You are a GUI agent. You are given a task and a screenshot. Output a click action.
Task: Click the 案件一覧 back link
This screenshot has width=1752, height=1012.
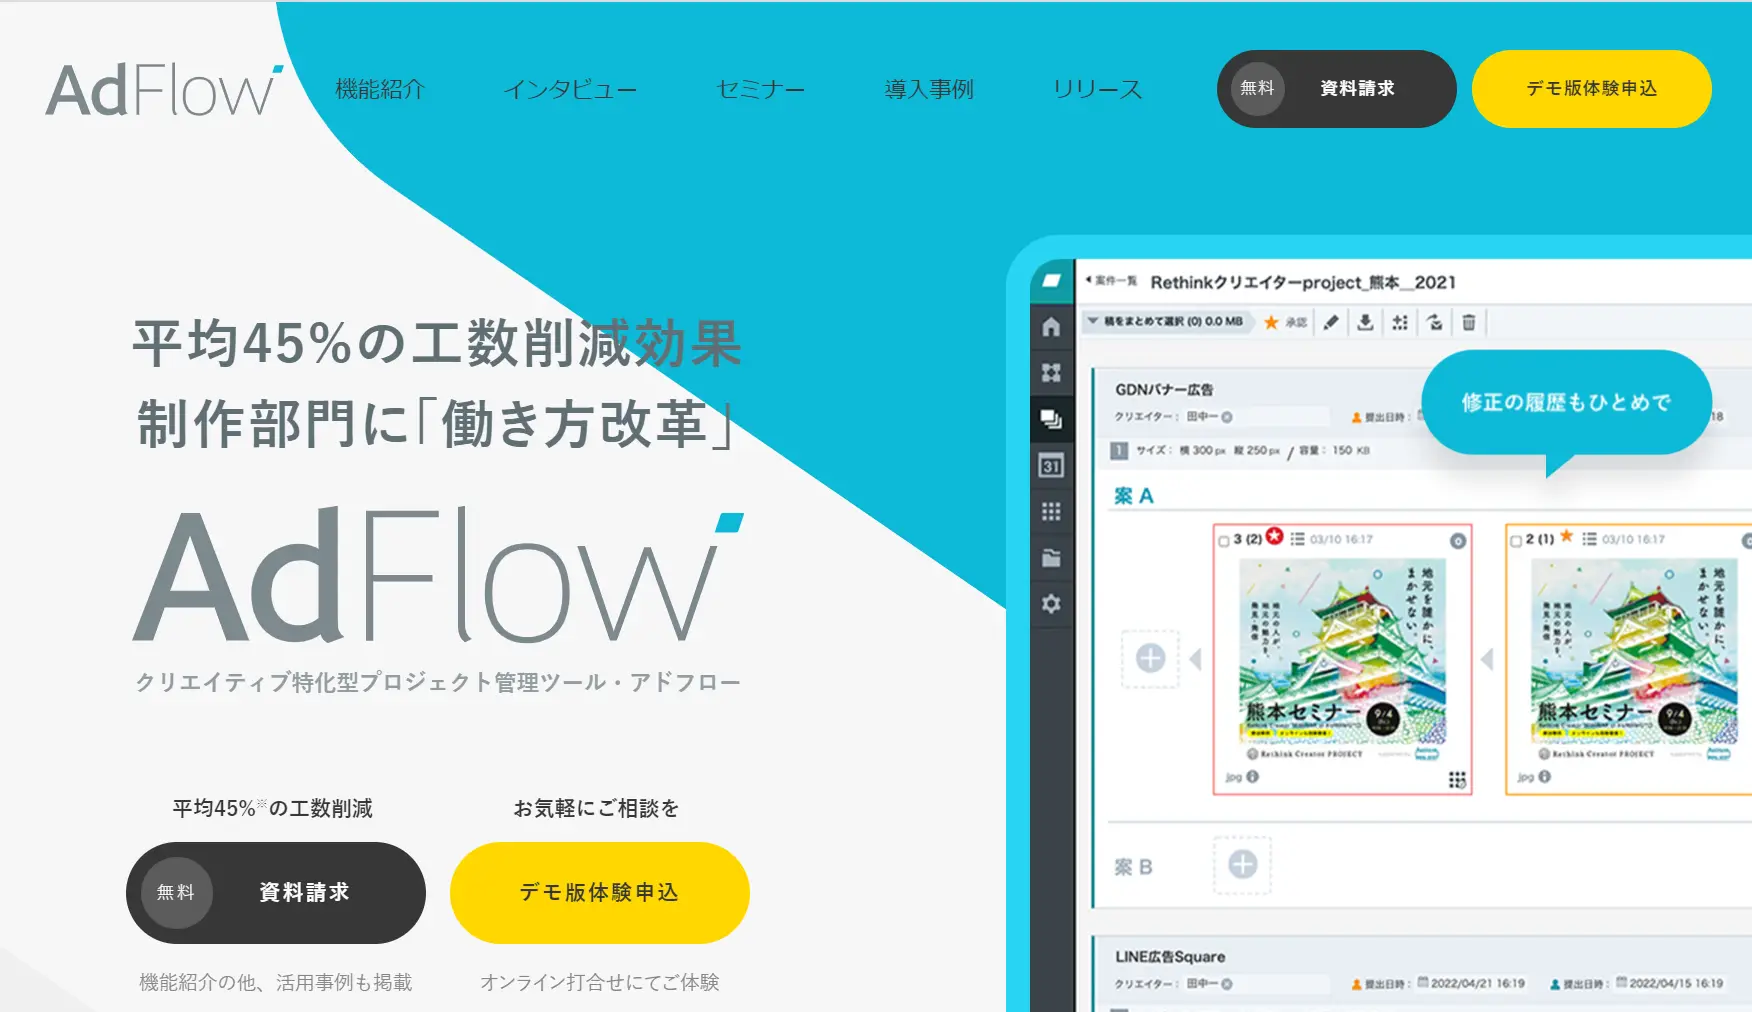(x=1111, y=281)
